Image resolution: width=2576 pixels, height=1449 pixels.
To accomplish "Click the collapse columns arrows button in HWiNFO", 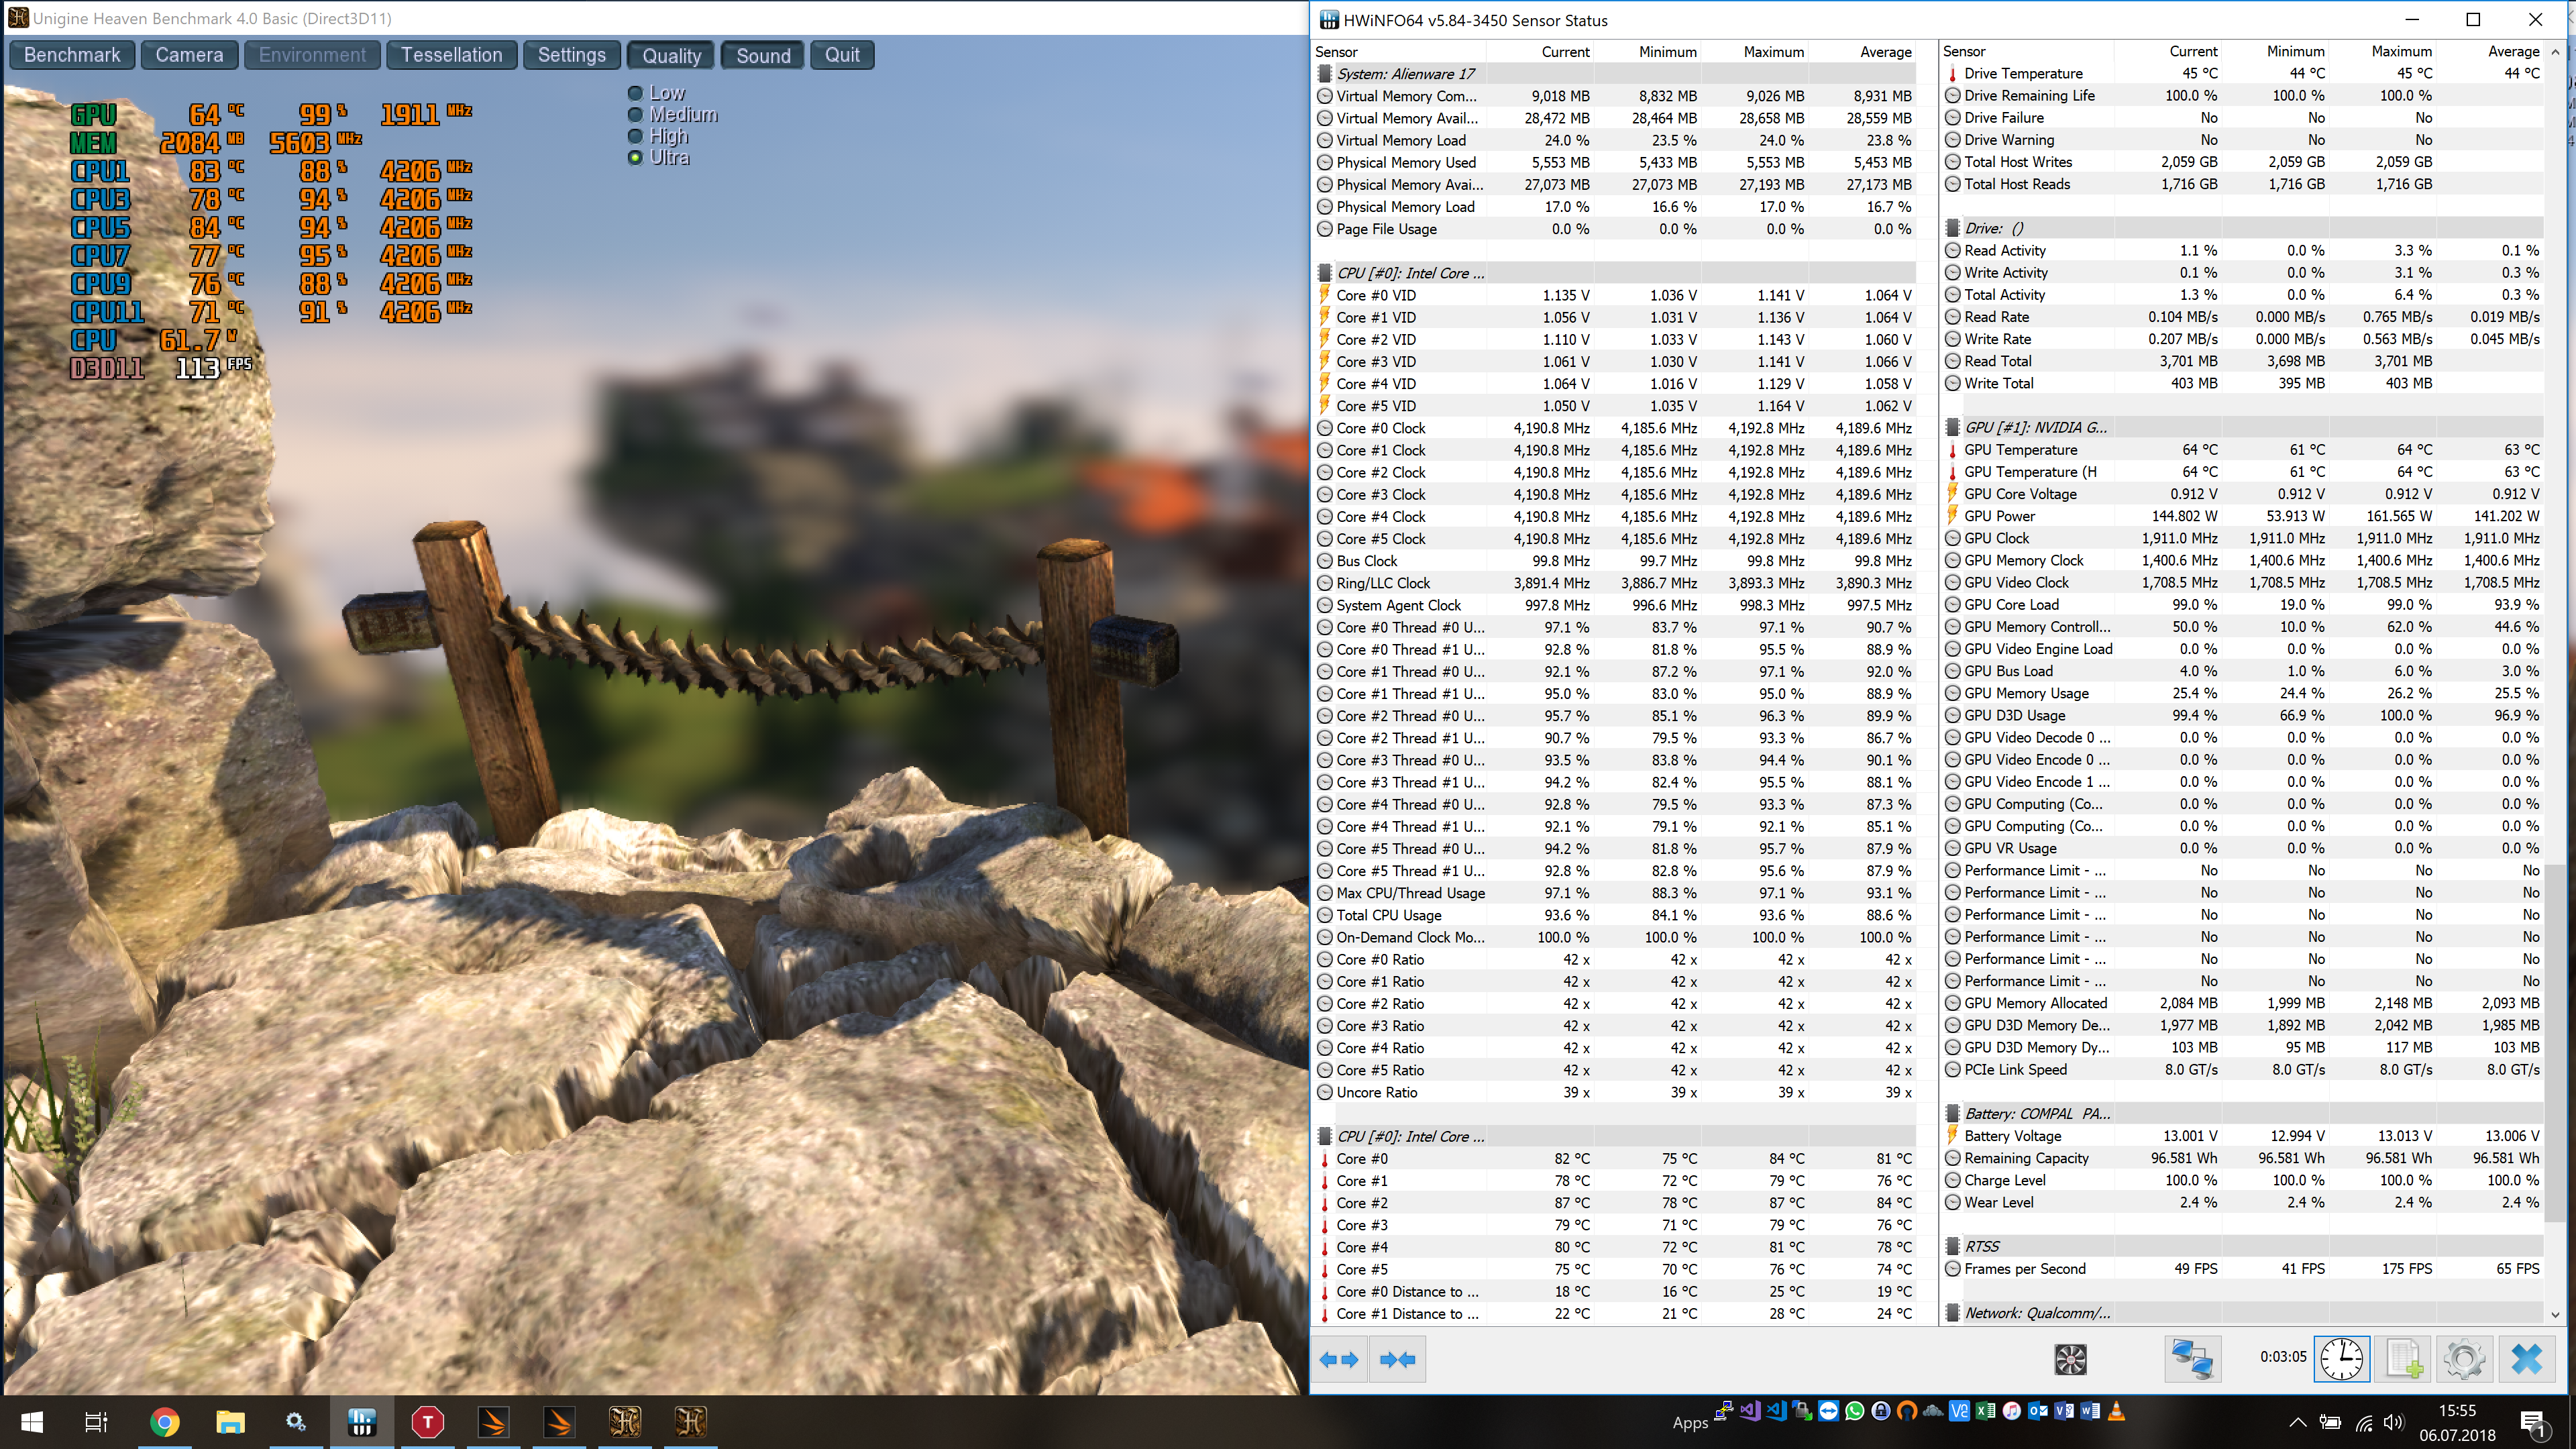I will (x=1397, y=1359).
